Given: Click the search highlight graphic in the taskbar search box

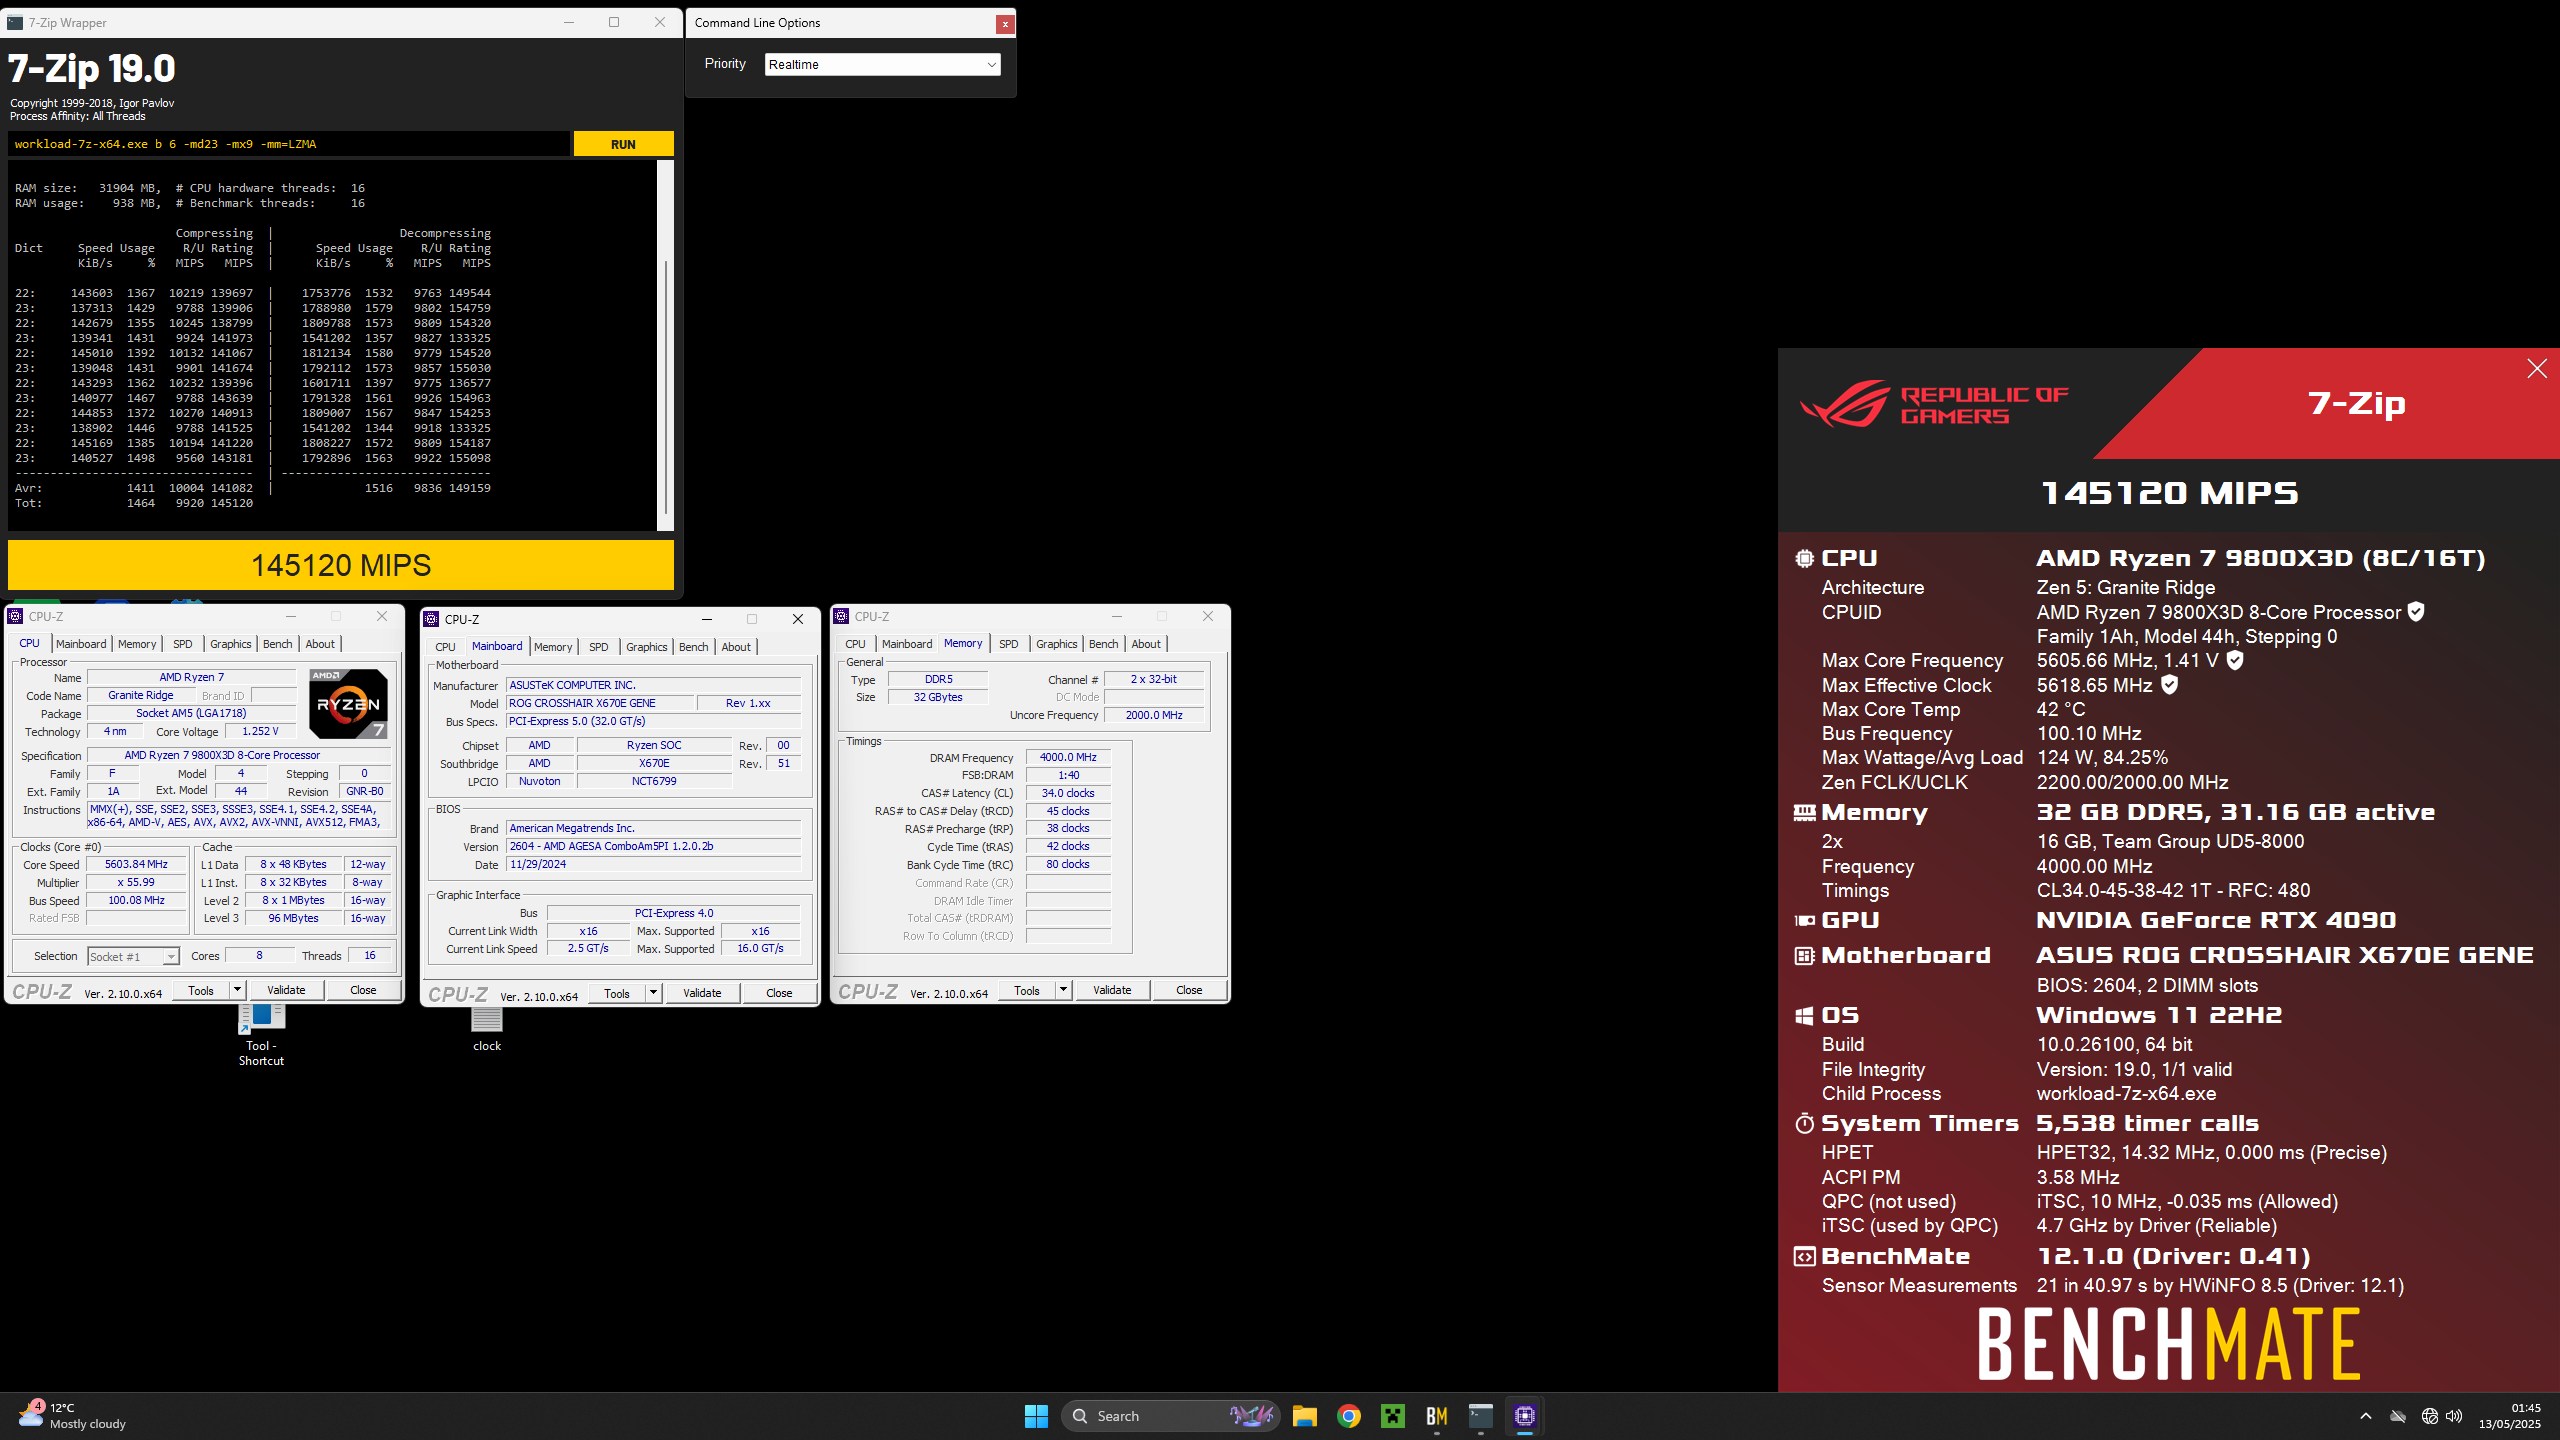Looking at the screenshot, I should point(1252,1416).
